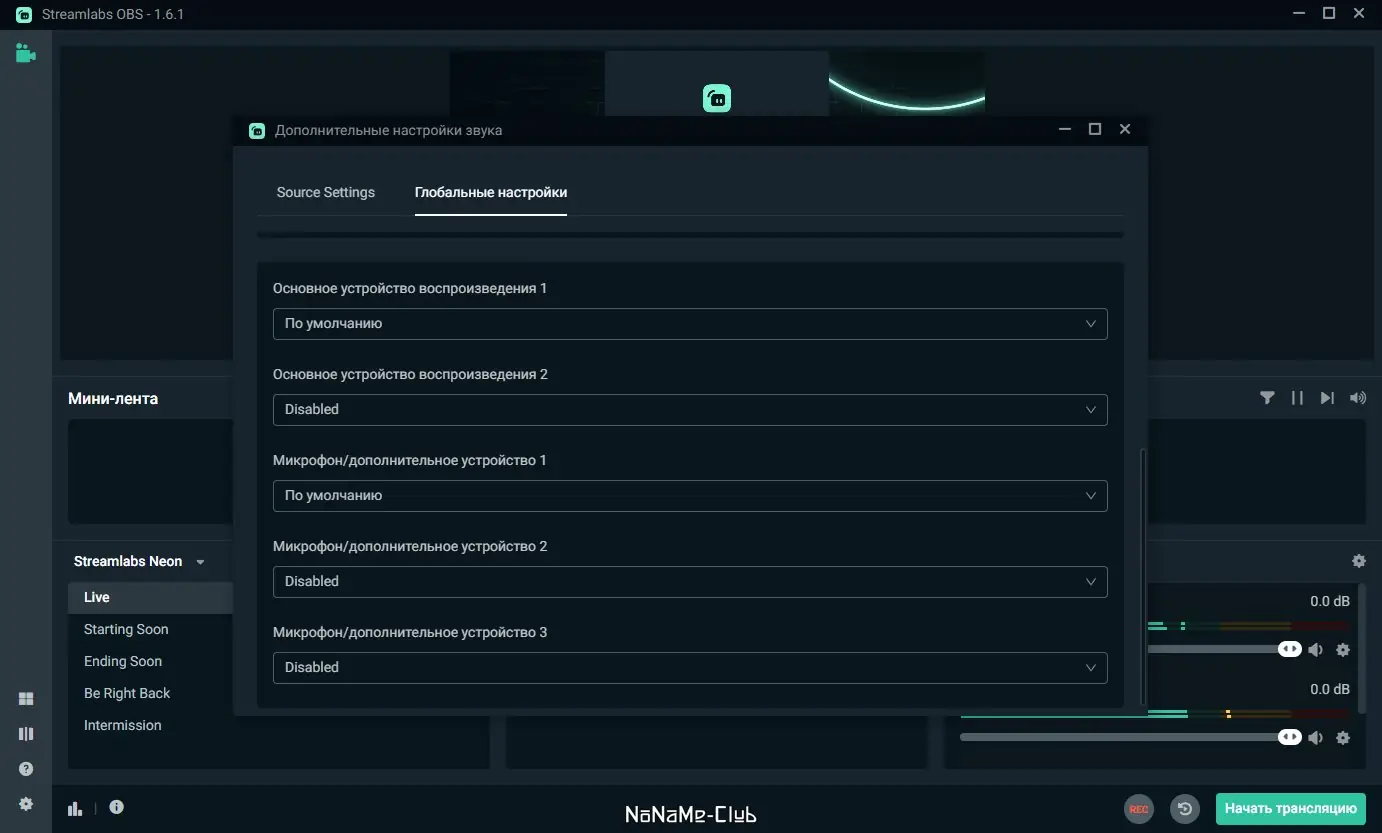Click the Streamlabs OBS - 1.6.1 window title

click(113, 14)
